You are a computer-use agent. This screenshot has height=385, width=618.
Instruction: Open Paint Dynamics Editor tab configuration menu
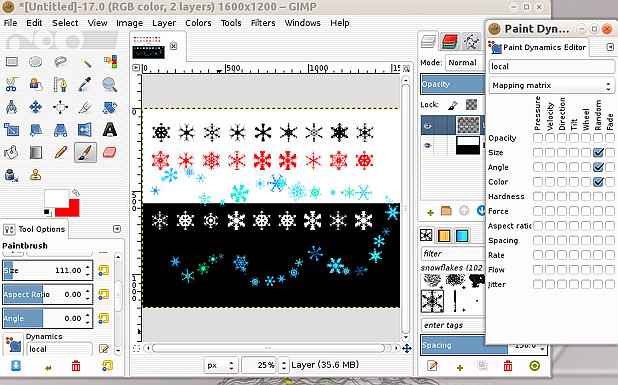[x=610, y=47]
